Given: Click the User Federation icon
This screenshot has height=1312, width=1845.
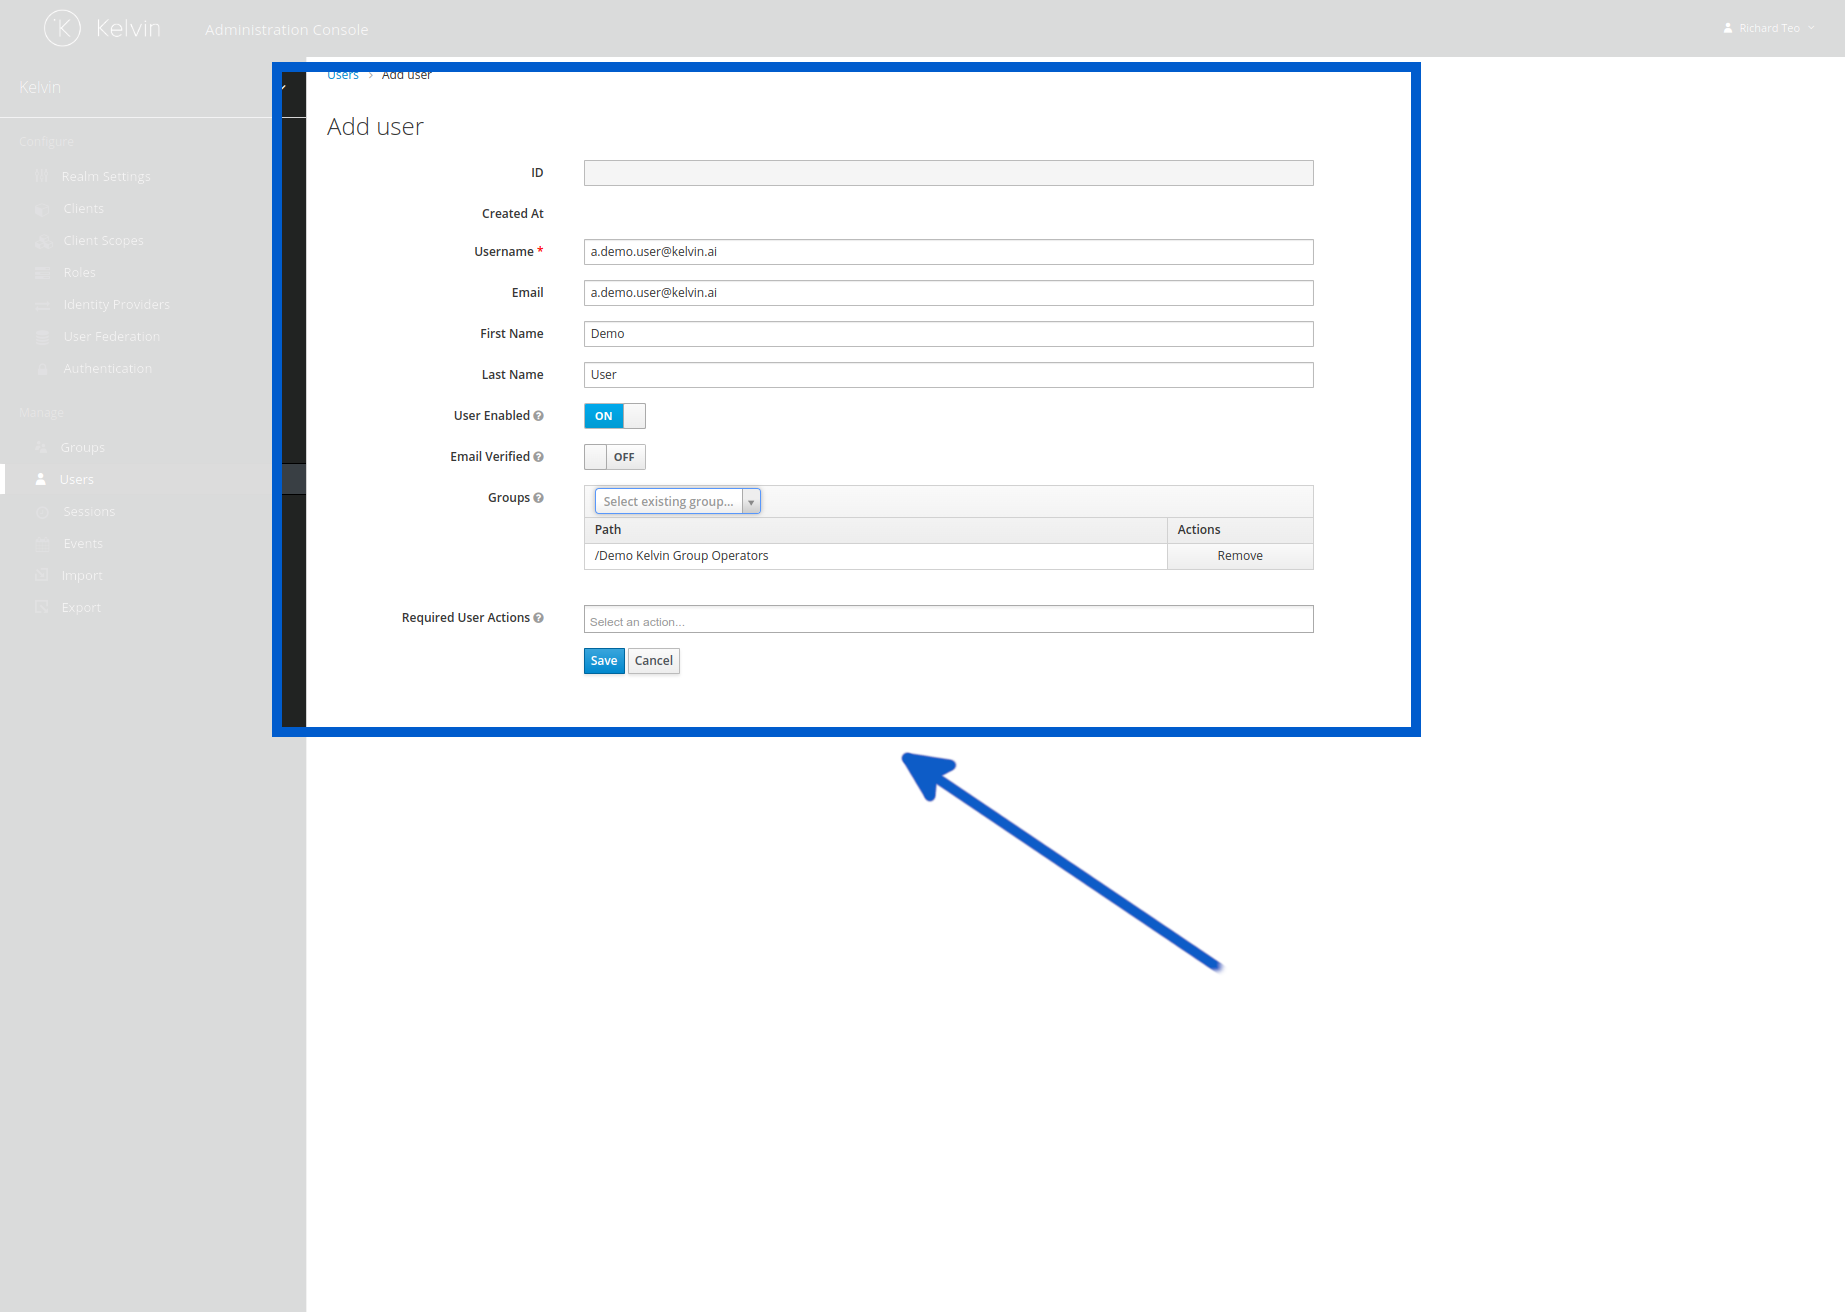Looking at the screenshot, I should click(x=41, y=336).
